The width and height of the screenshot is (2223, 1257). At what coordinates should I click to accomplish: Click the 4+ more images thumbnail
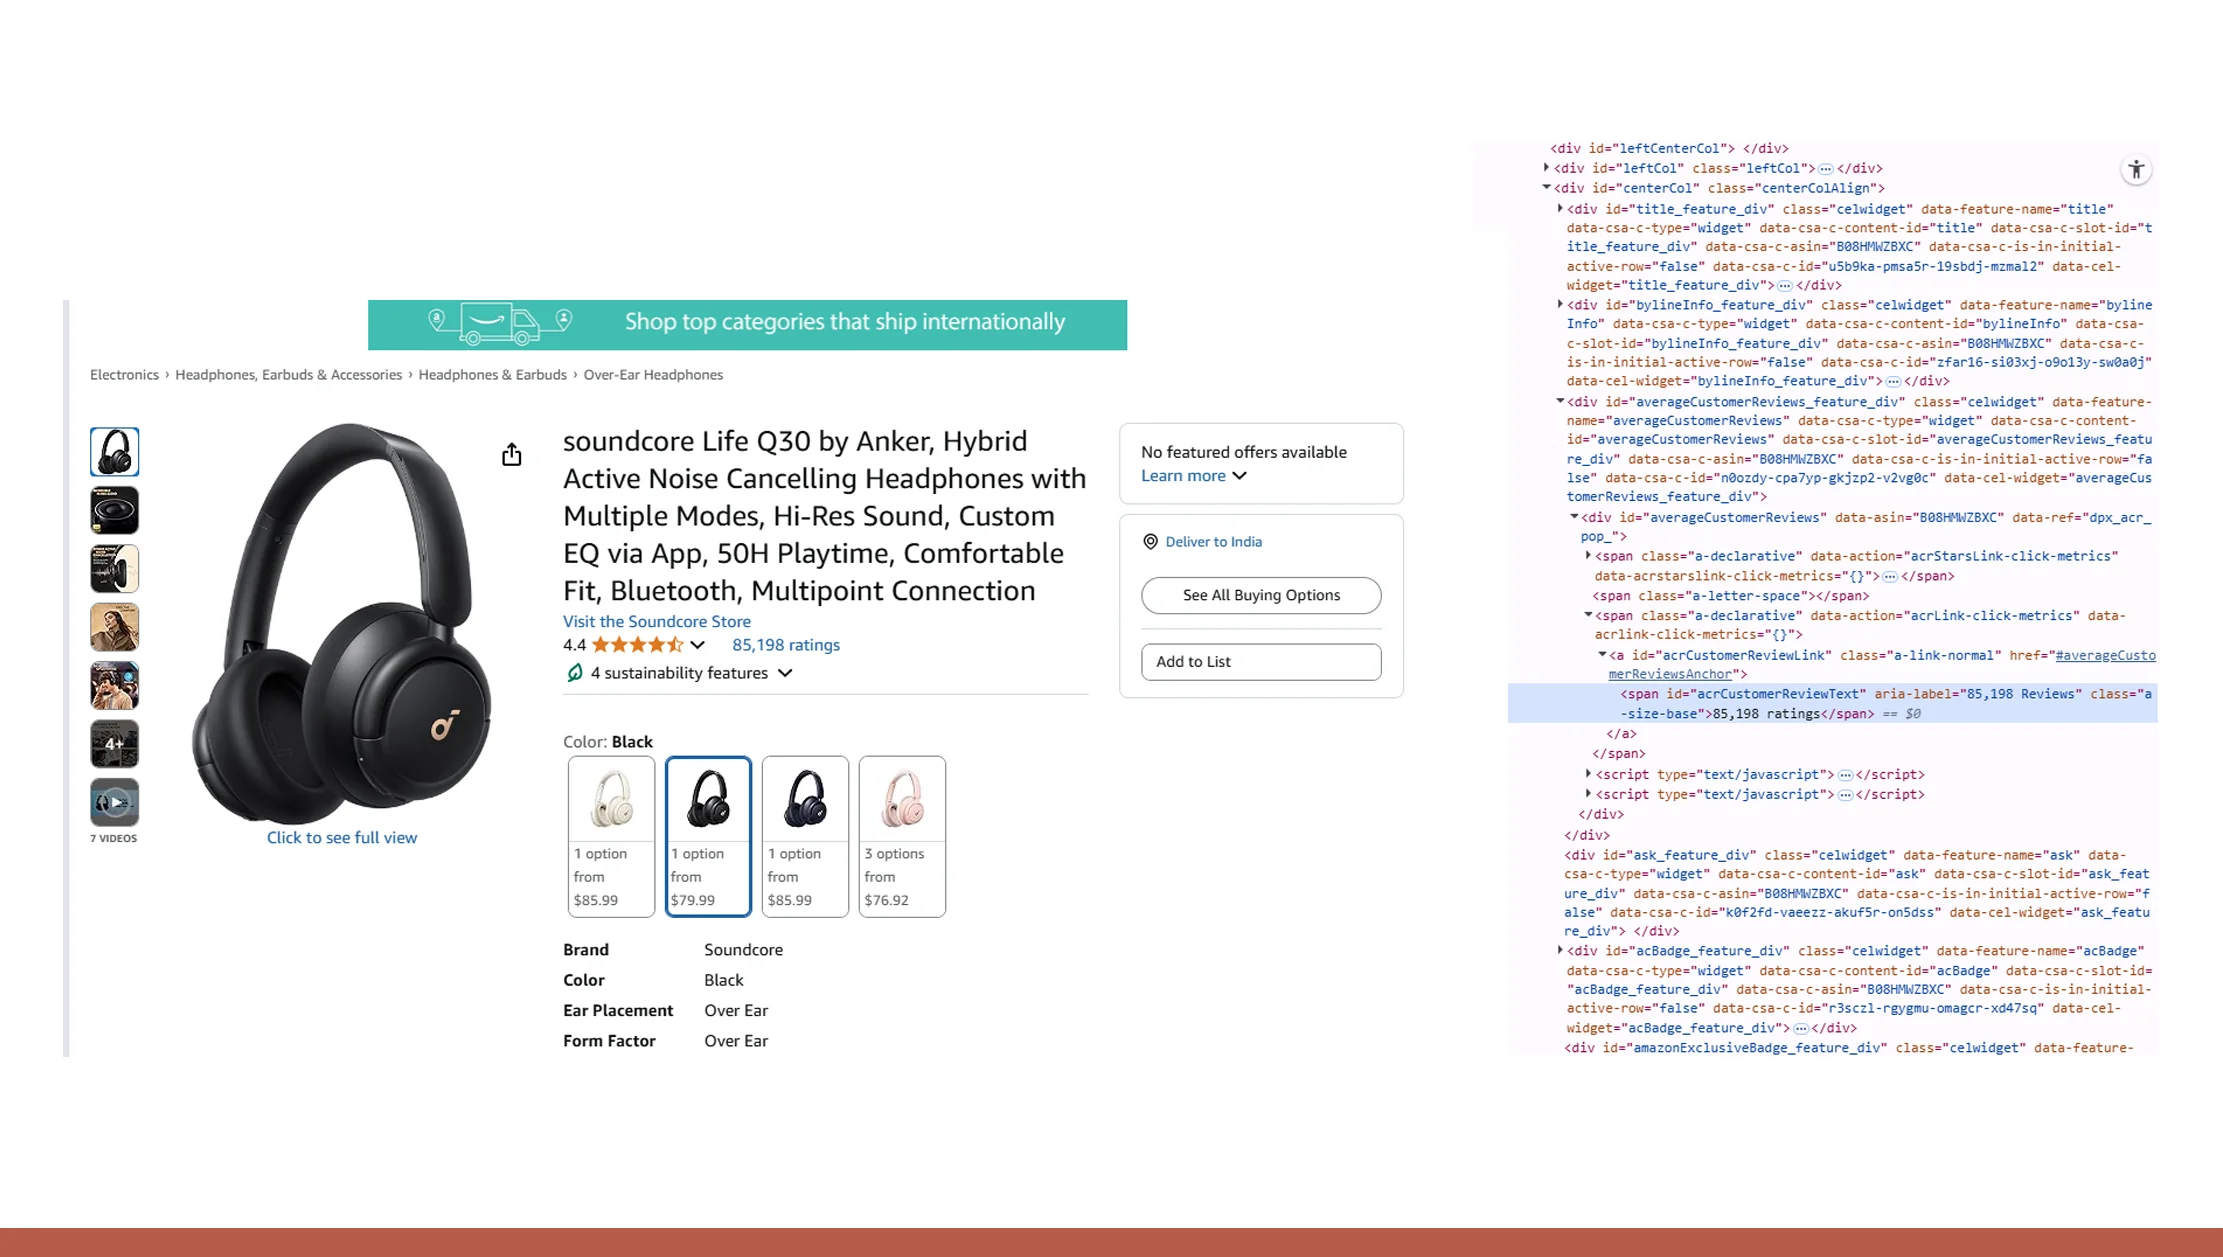[114, 744]
